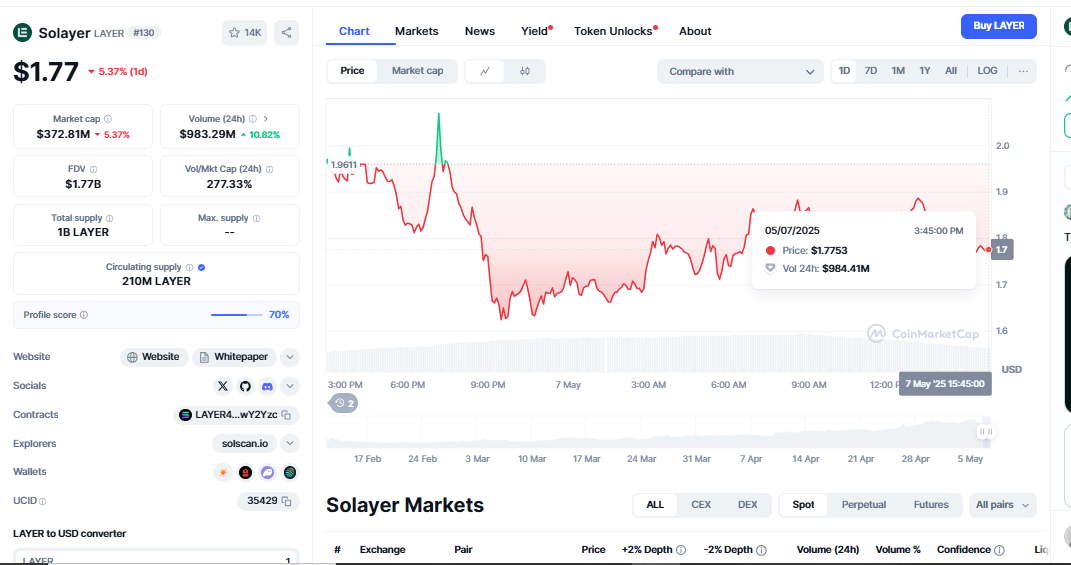Screen dimensions: 1071x565
Task: Open the Token Unlocks tab
Action: point(615,31)
